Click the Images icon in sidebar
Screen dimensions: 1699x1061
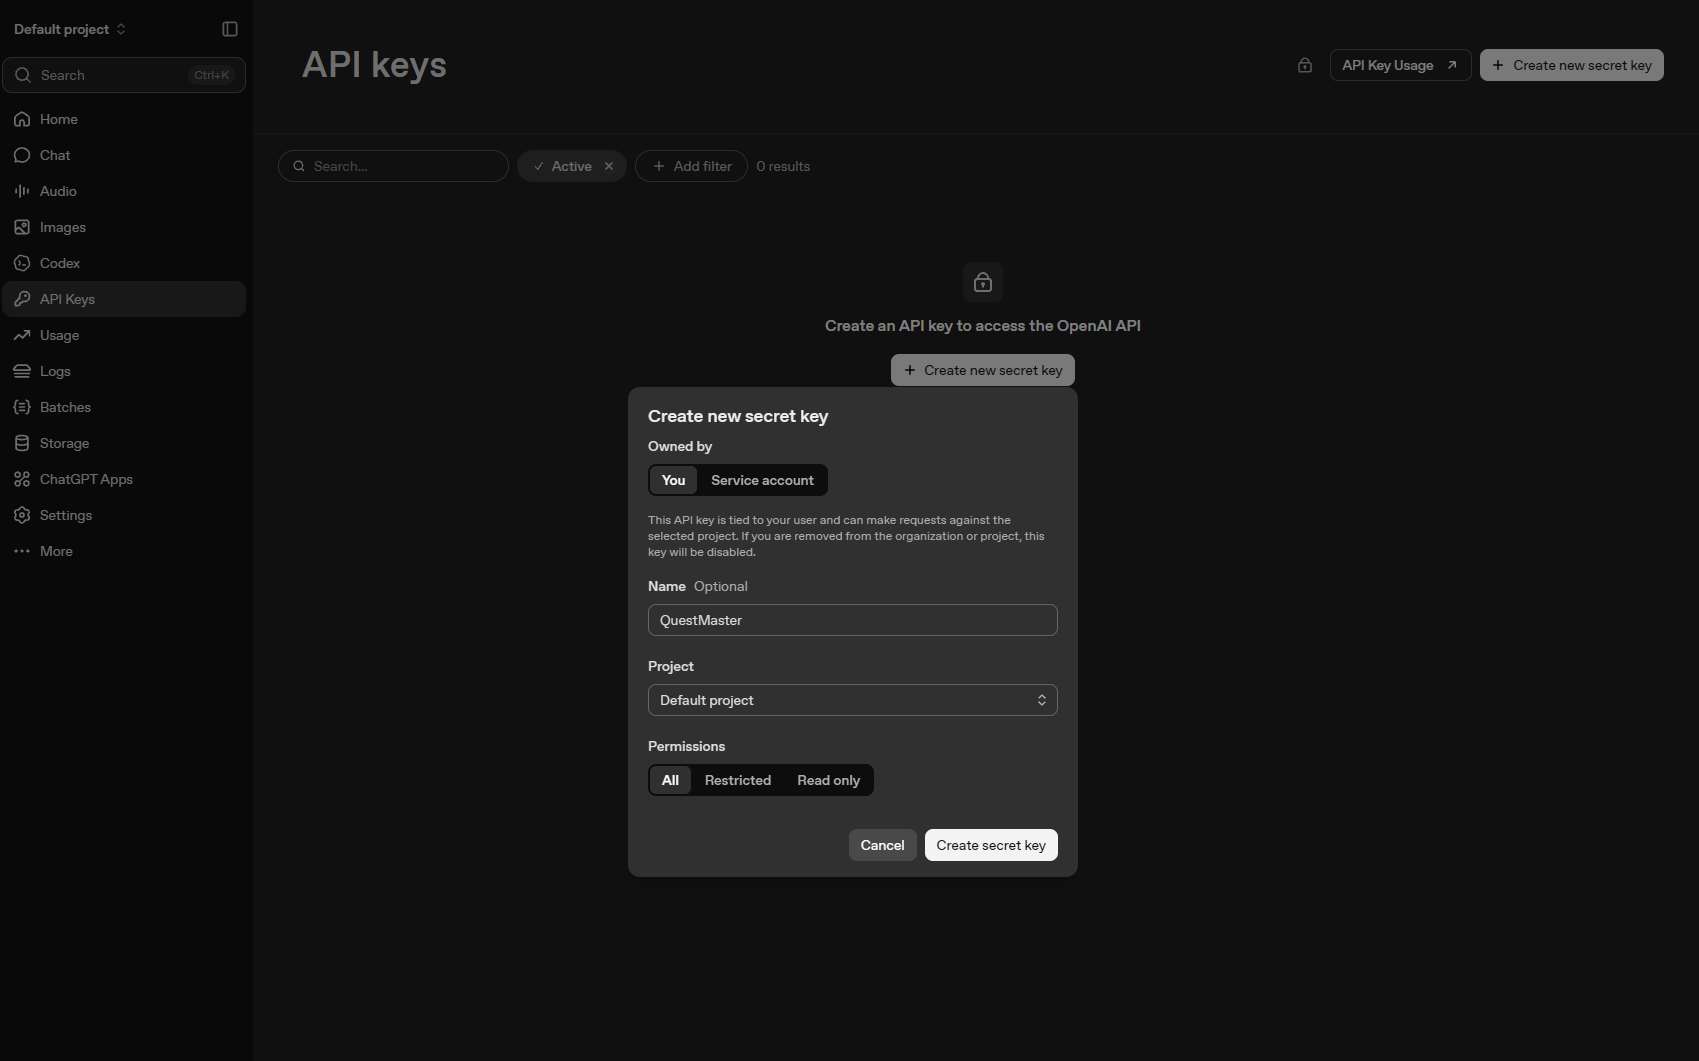click(x=22, y=227)
